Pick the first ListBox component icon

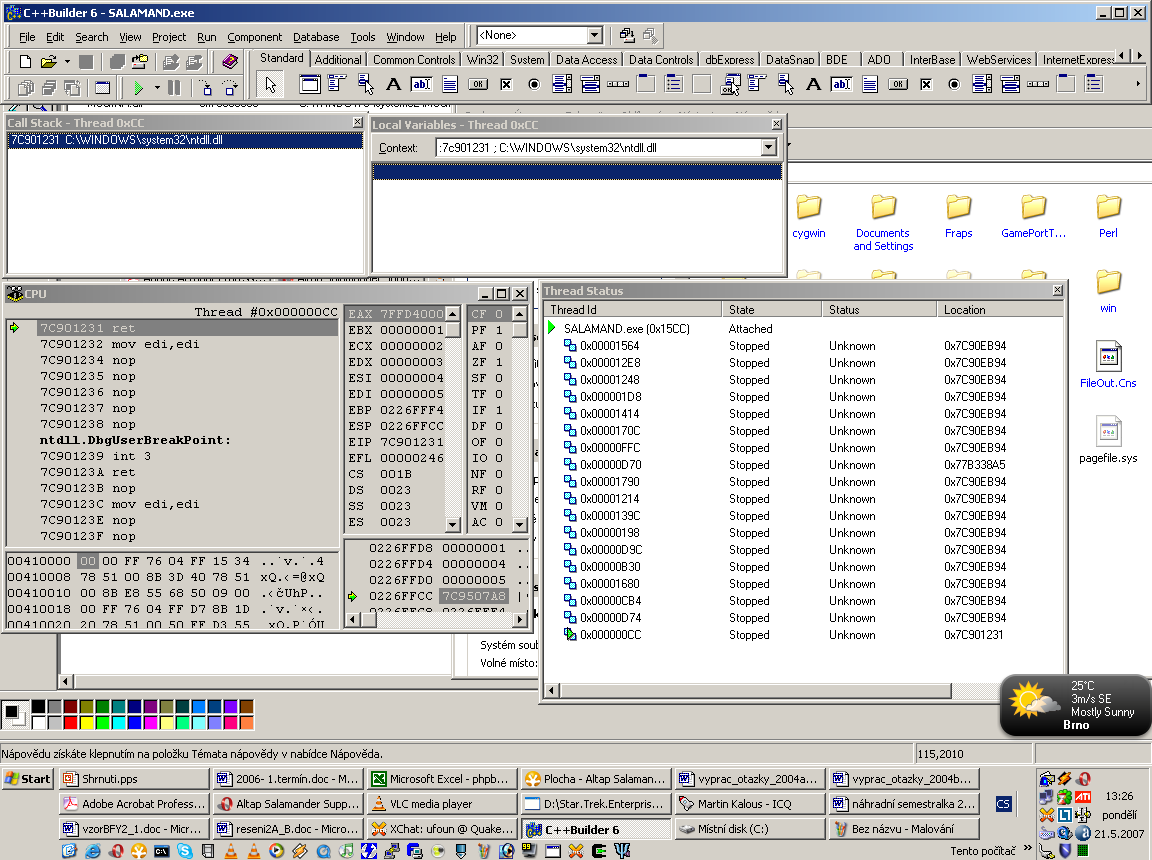(562, 84)
